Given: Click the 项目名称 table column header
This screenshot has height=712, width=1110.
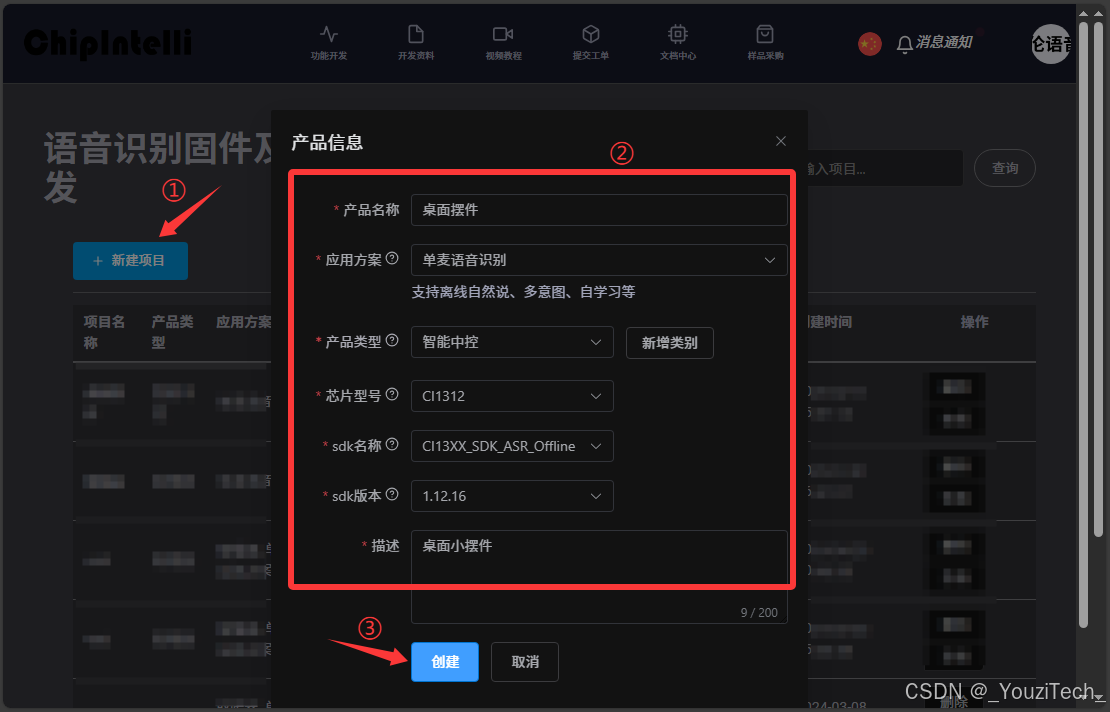Looking at the screenshot, I should [104, 332].
